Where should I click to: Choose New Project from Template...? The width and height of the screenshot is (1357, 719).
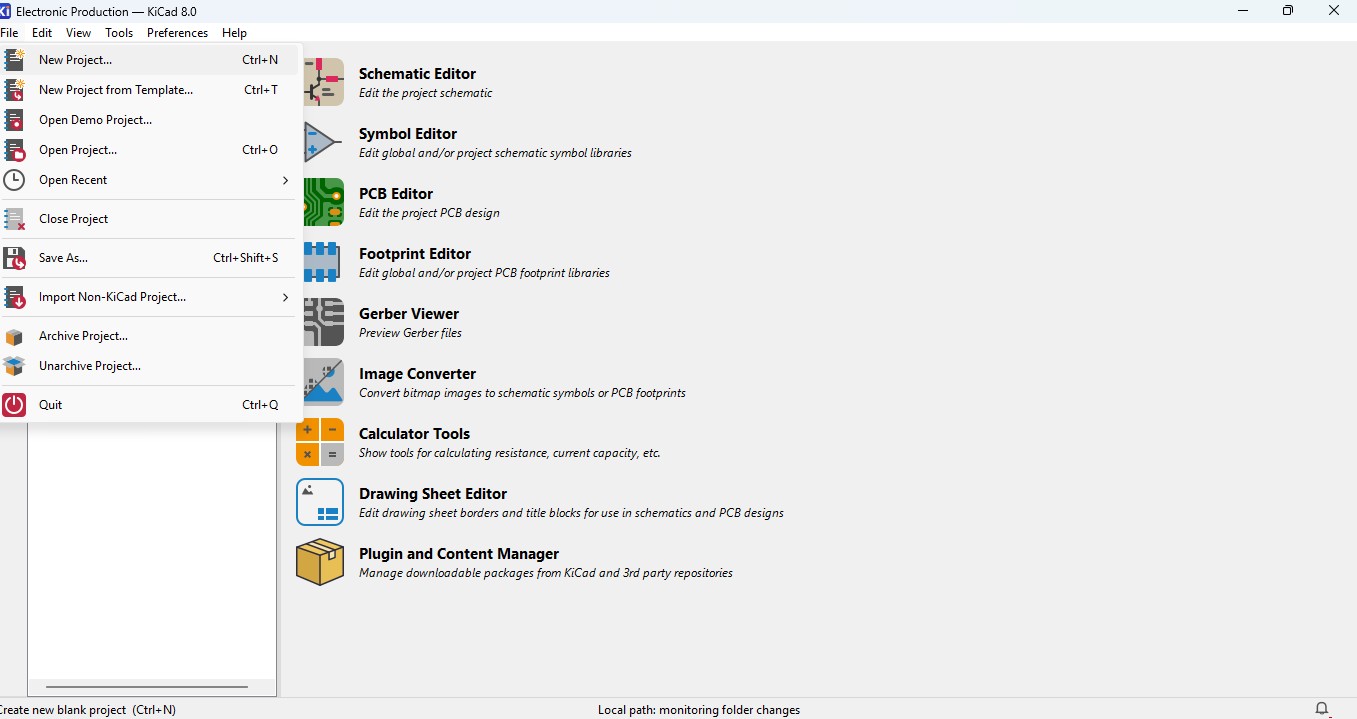(150, 90)
